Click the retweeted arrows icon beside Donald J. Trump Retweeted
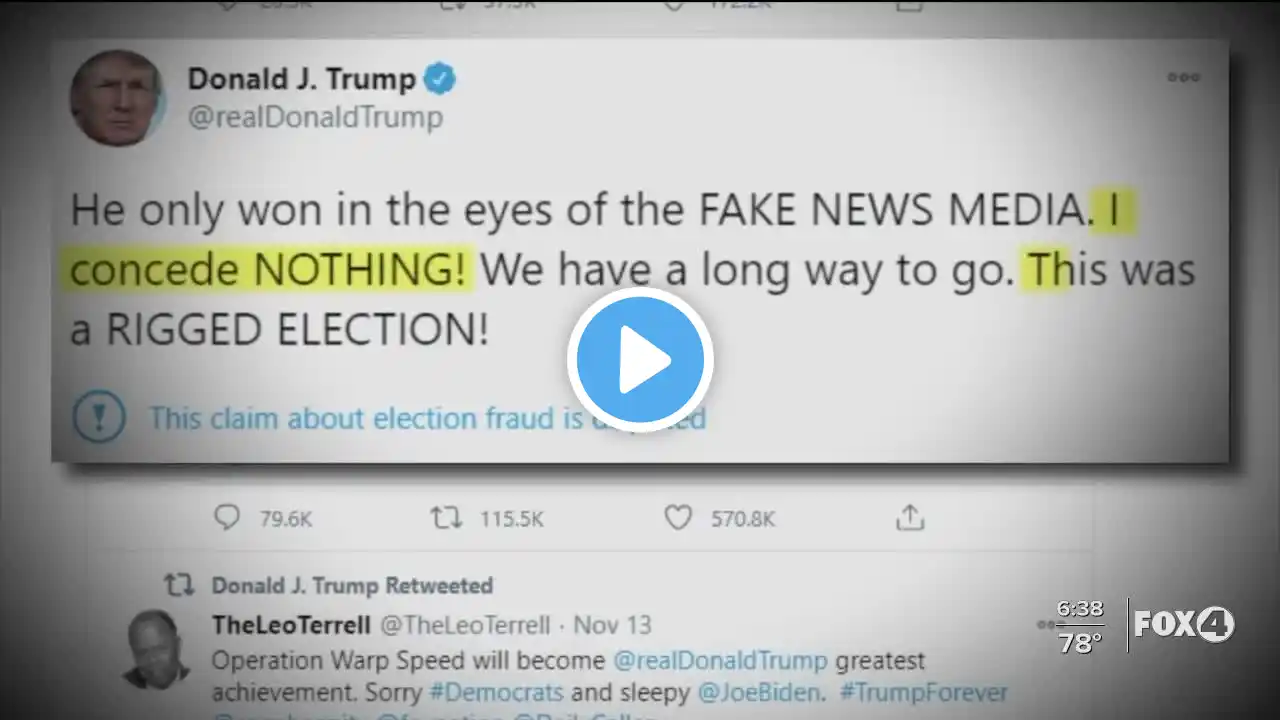The height and width of the screenshot is (720, 1280). tap(178, 585)
